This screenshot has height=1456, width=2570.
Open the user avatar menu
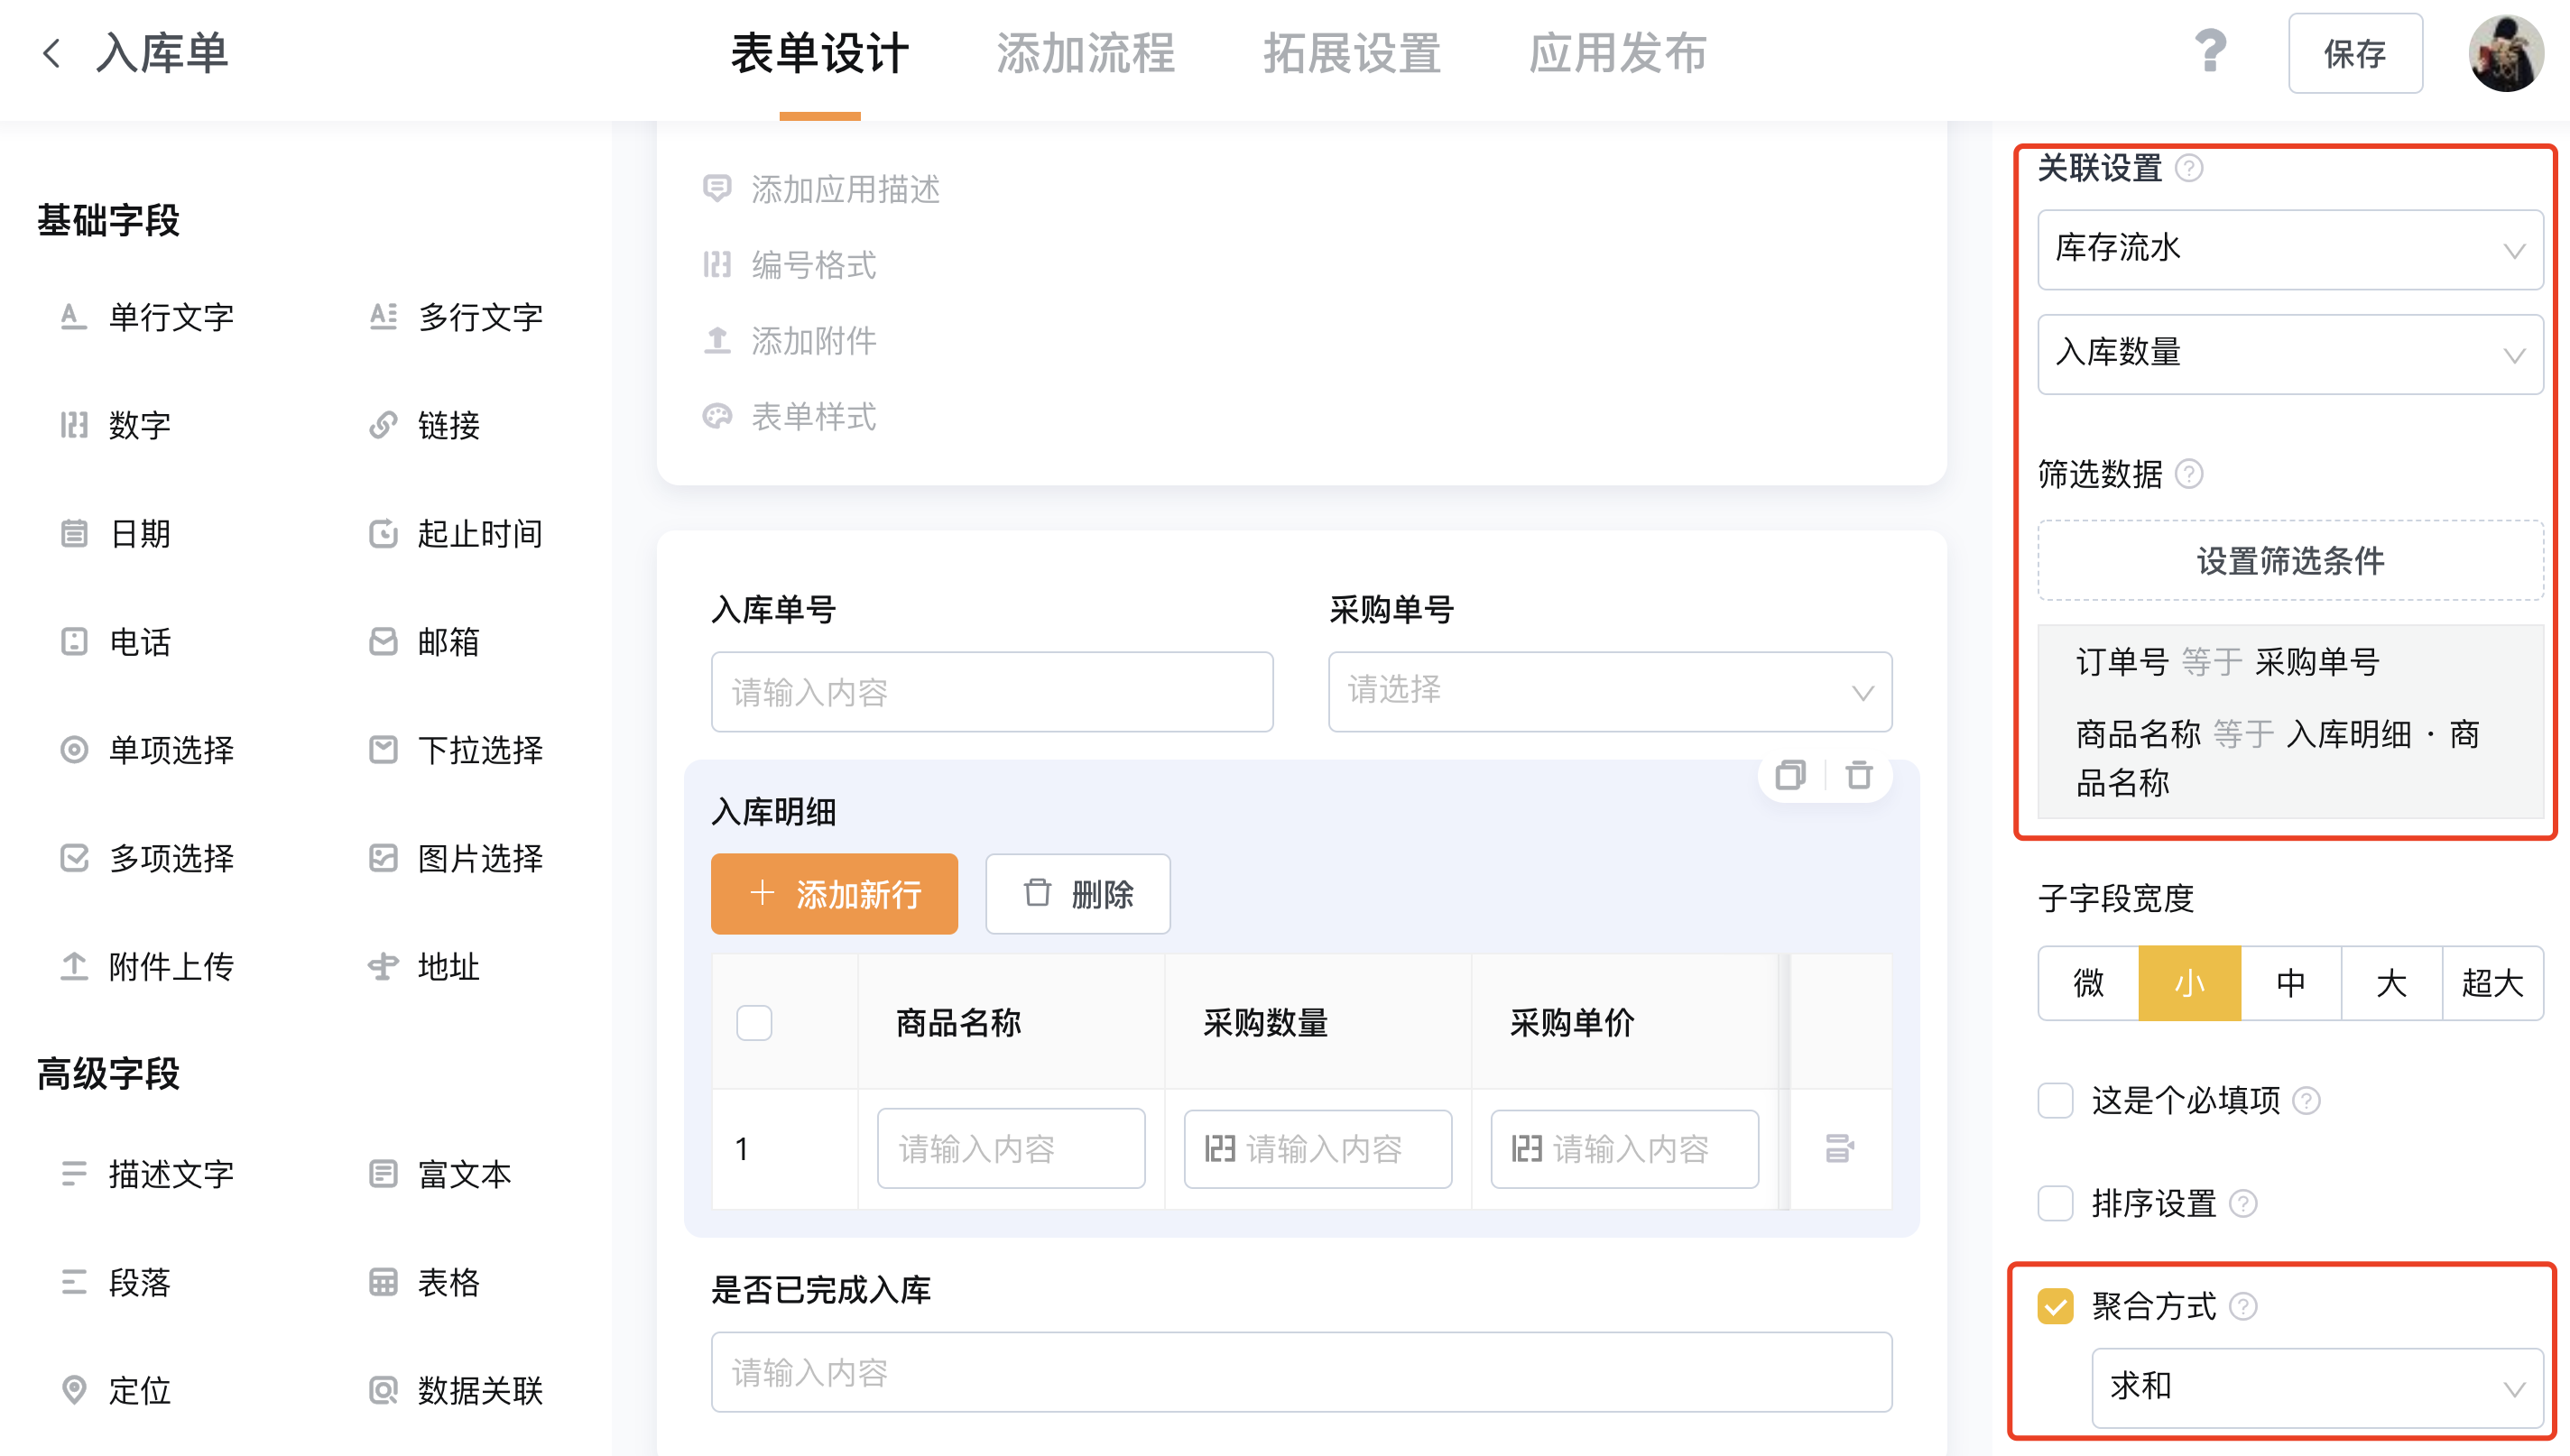(x=2506, y=53)
